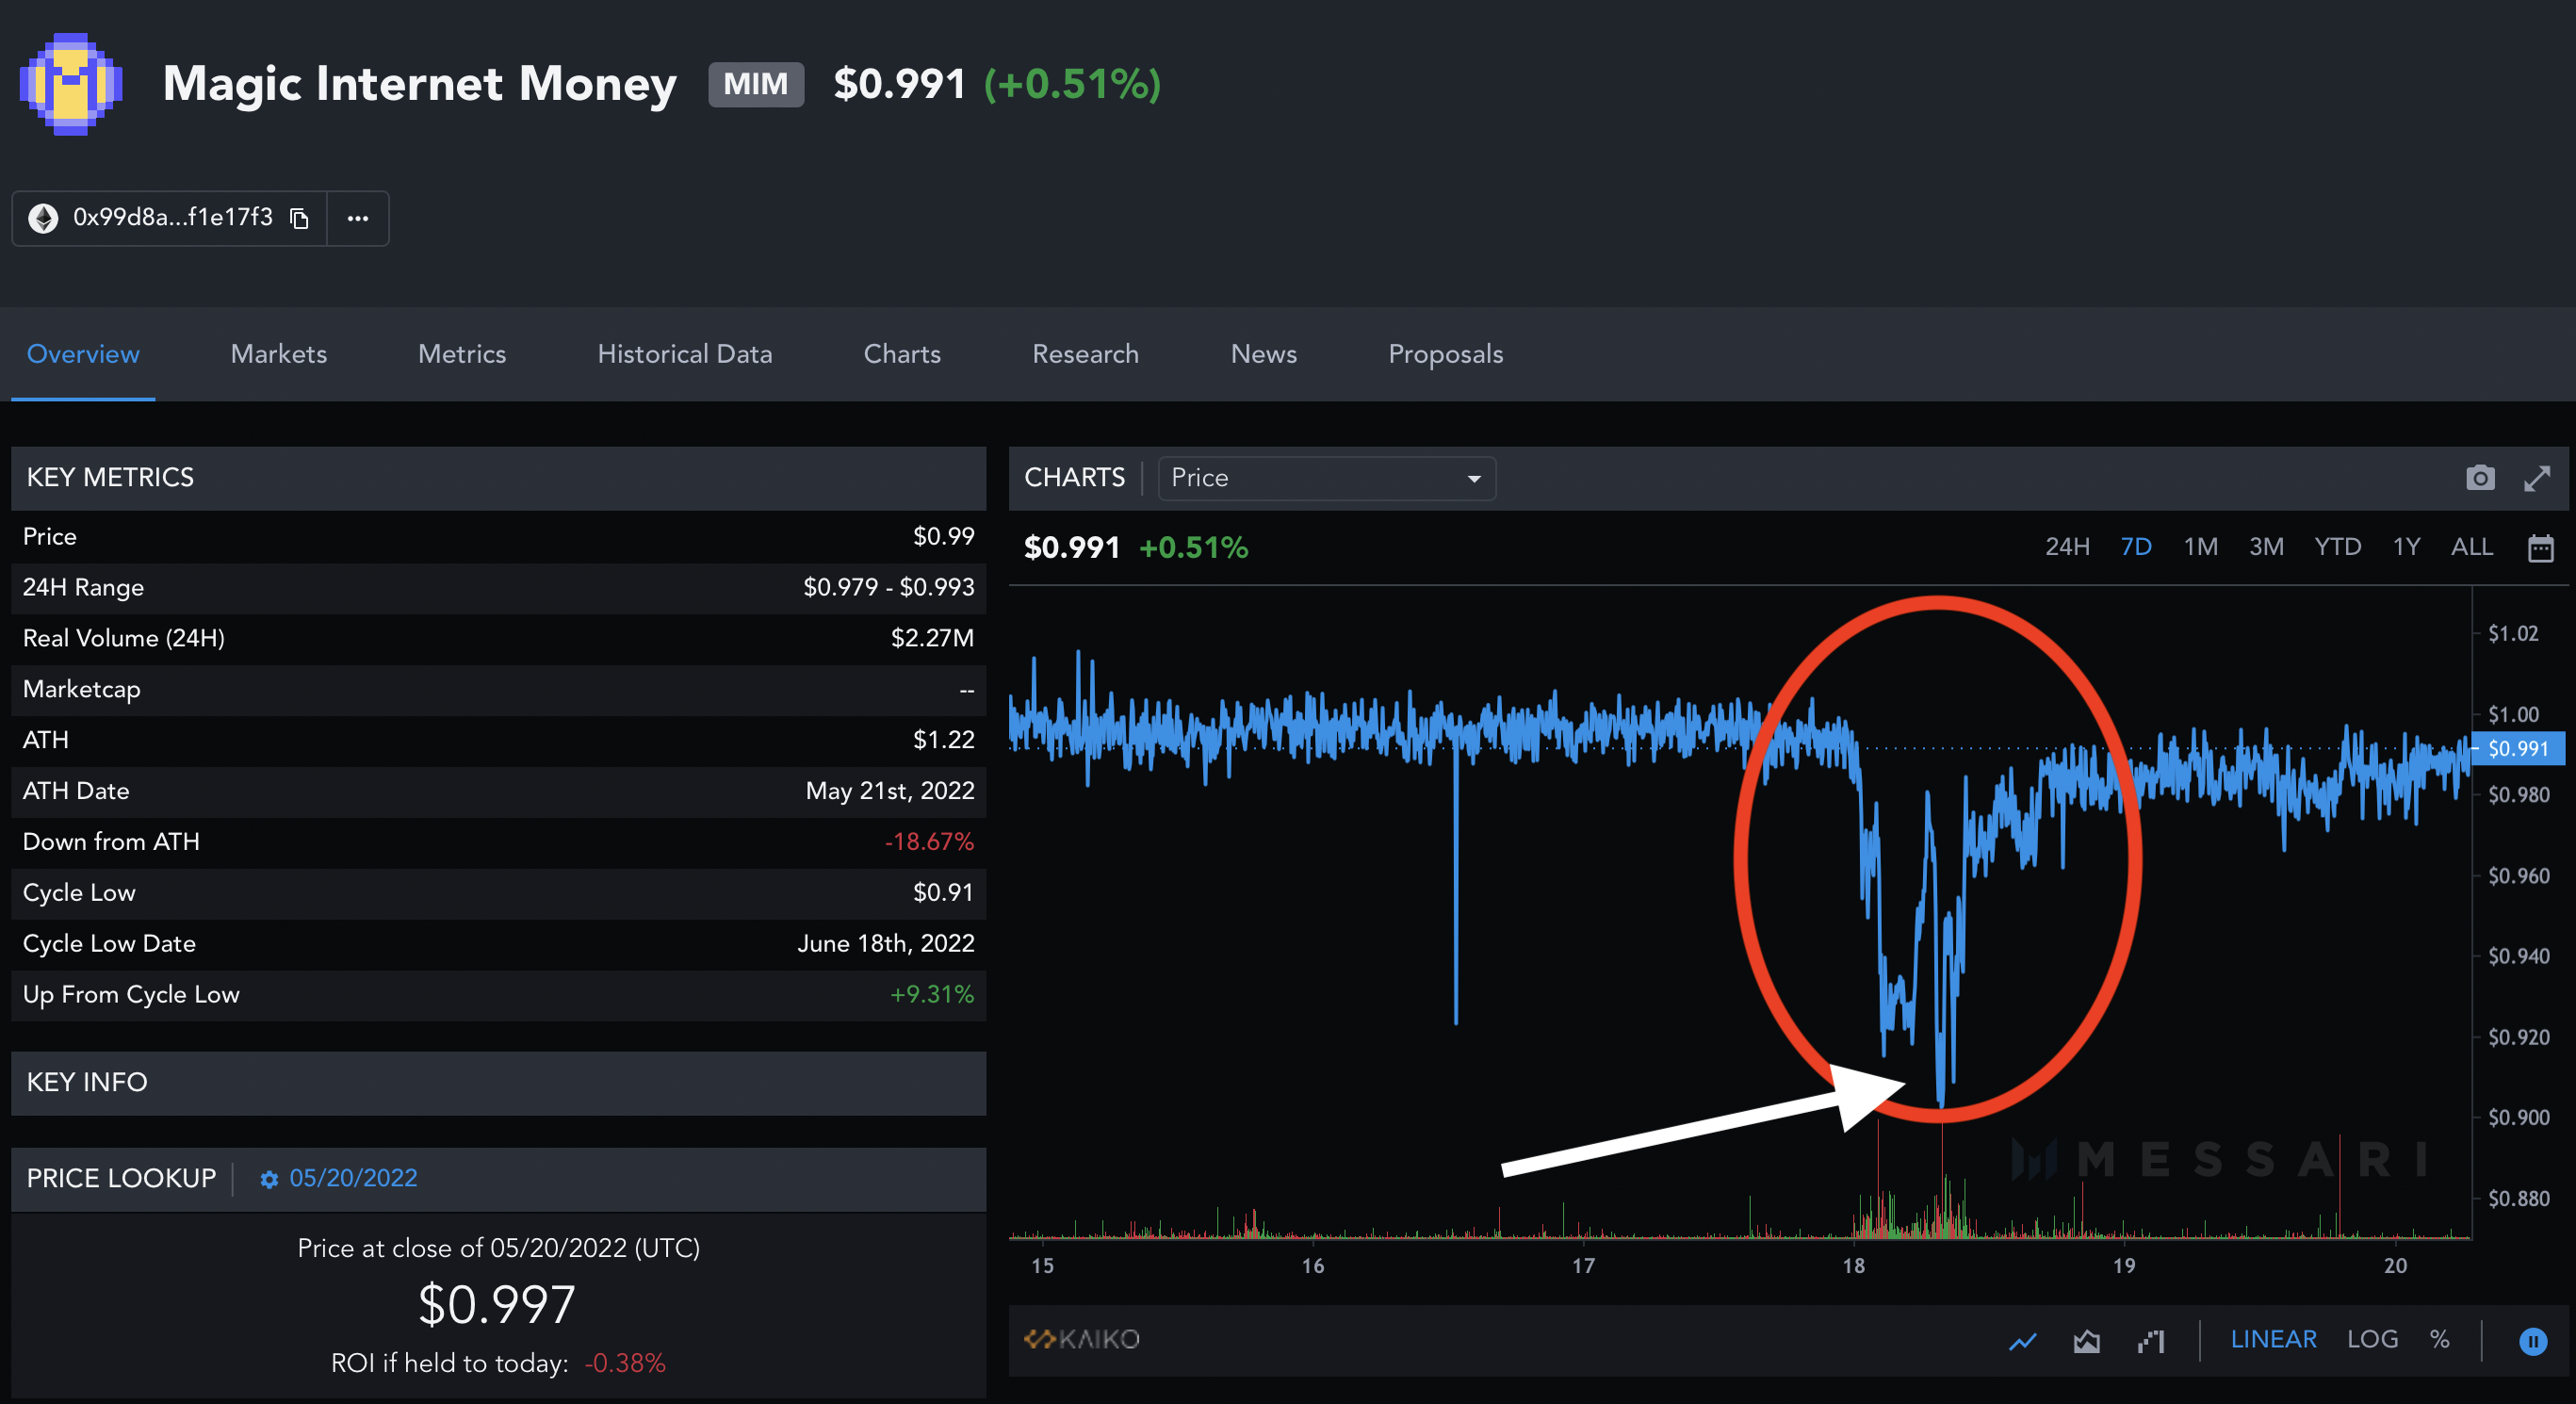The width and height of the screenshot is (2576, 1404).
Task: Switch chart range to ALL
Action: click(x=2471, y=547)
